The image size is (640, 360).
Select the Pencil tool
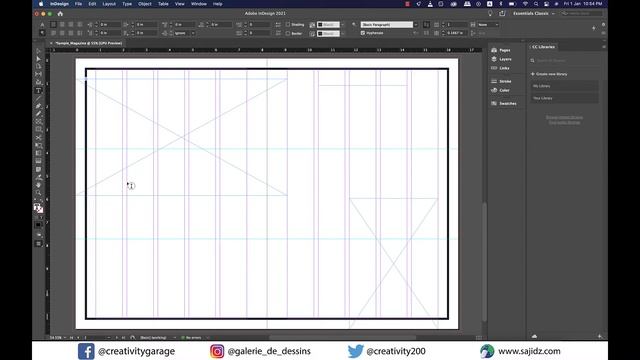click(38, 114)
